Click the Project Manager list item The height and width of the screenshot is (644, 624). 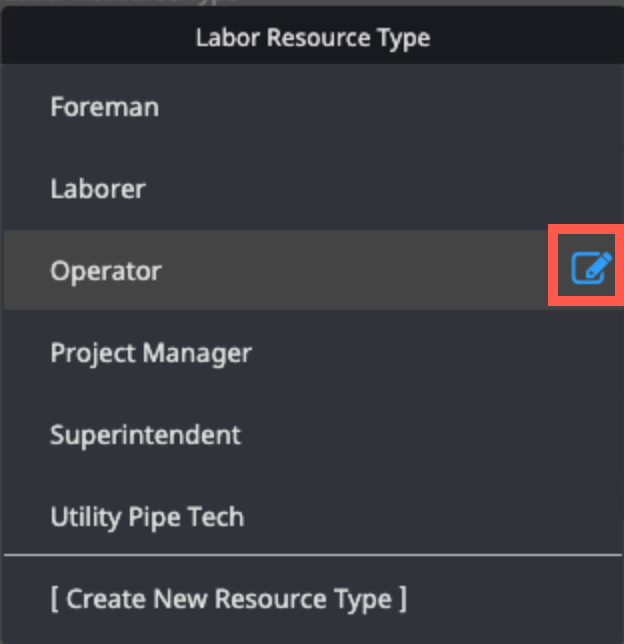(x=313, y=352)
